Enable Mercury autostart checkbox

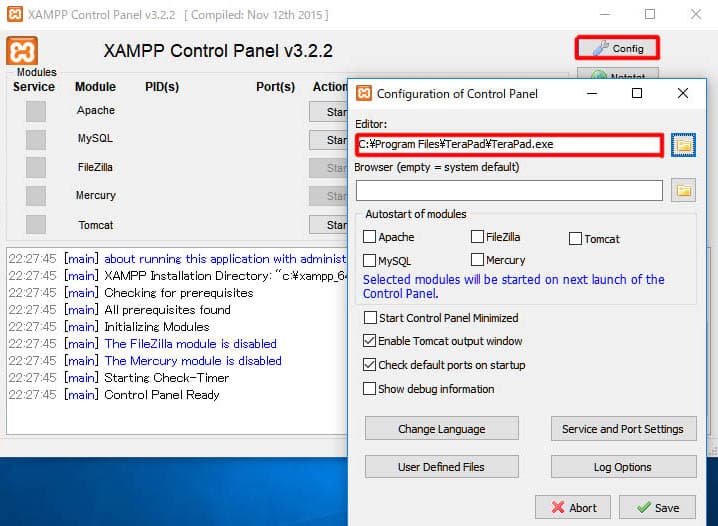(477, 260)
